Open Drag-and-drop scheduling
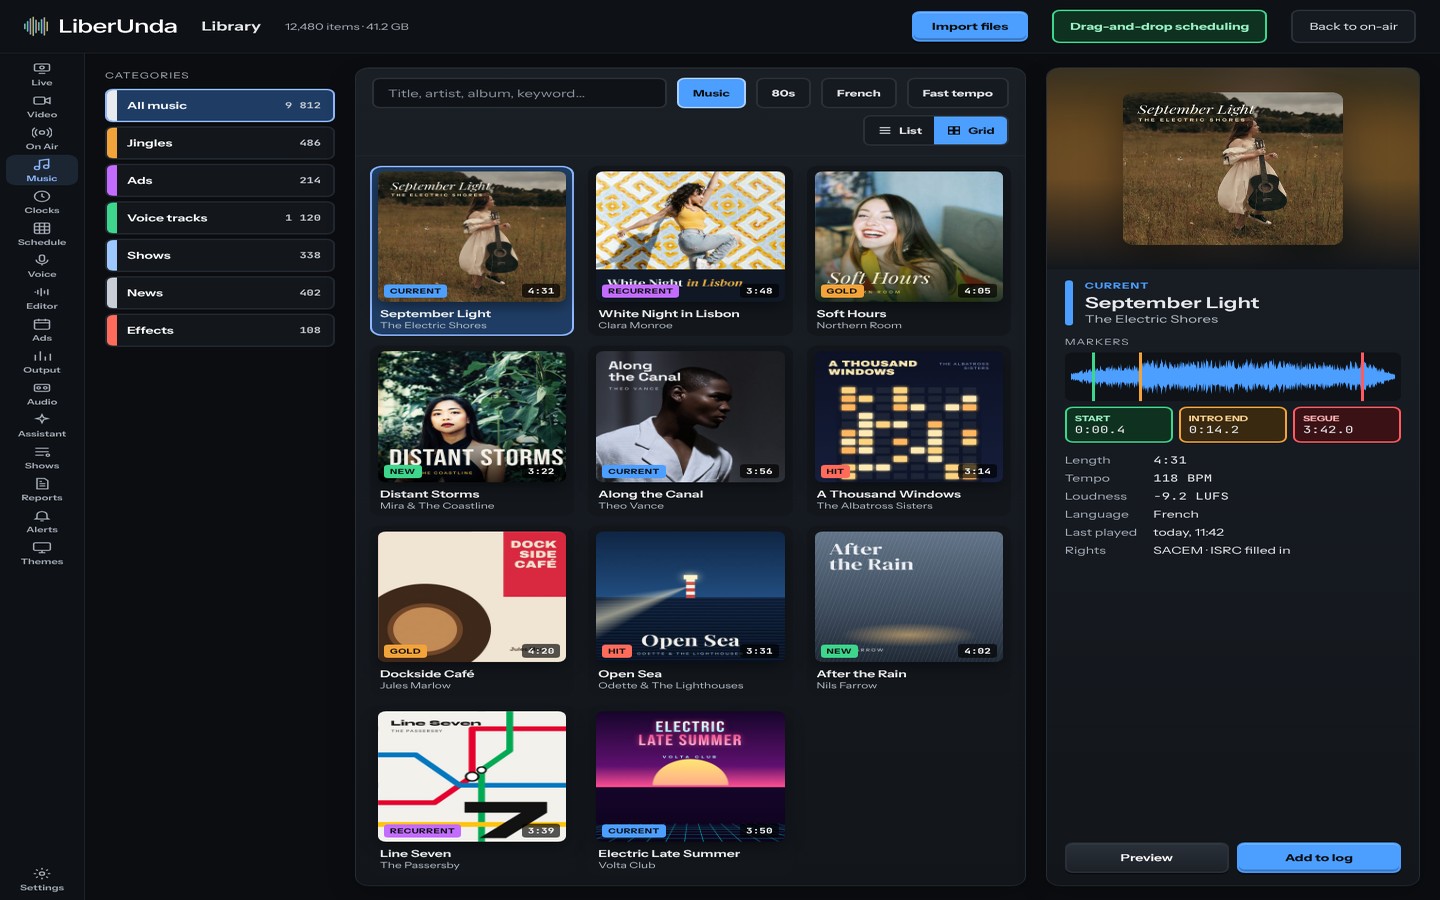The width and height of the screenshot is (1440, 900). pyautogui.click(x=1159, y=26)
